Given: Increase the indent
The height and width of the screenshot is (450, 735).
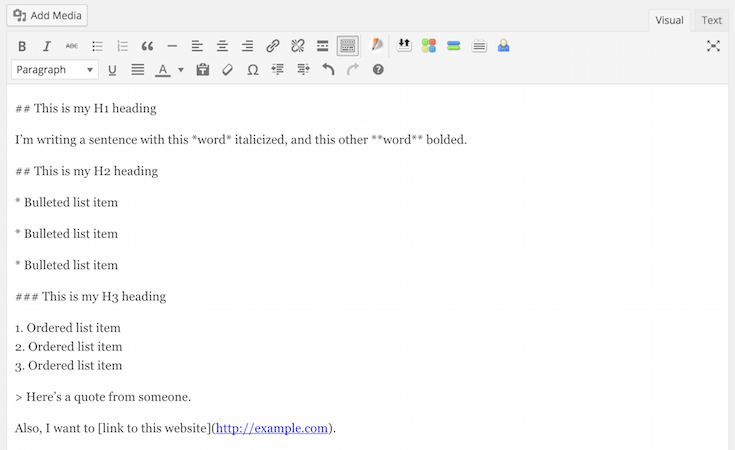Looking at the screenshot, I should pos(303,70).
